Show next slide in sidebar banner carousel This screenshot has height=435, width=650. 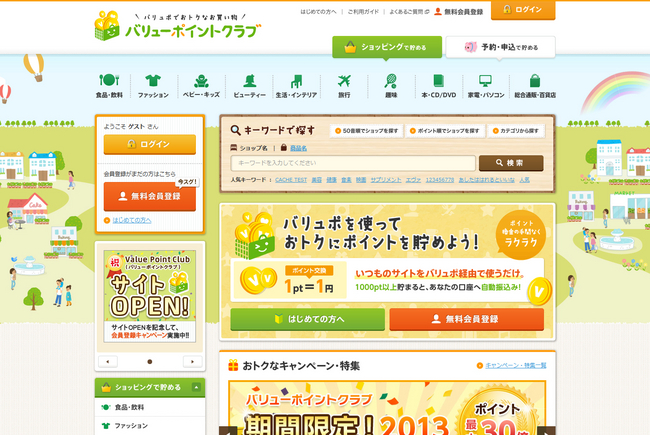point(192,361)
